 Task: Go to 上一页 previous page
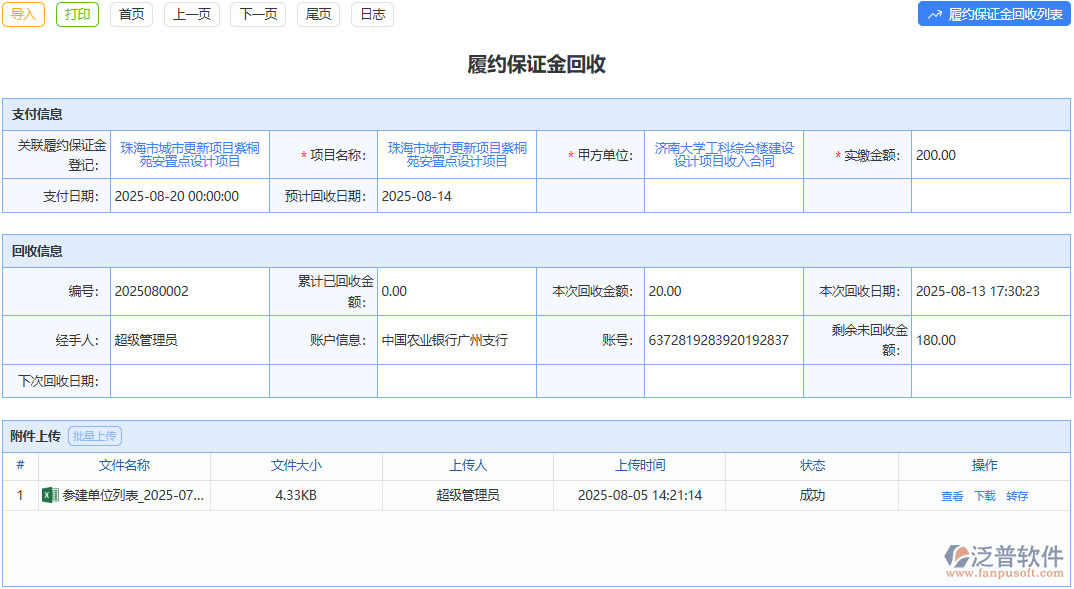[x=191, y=15]
